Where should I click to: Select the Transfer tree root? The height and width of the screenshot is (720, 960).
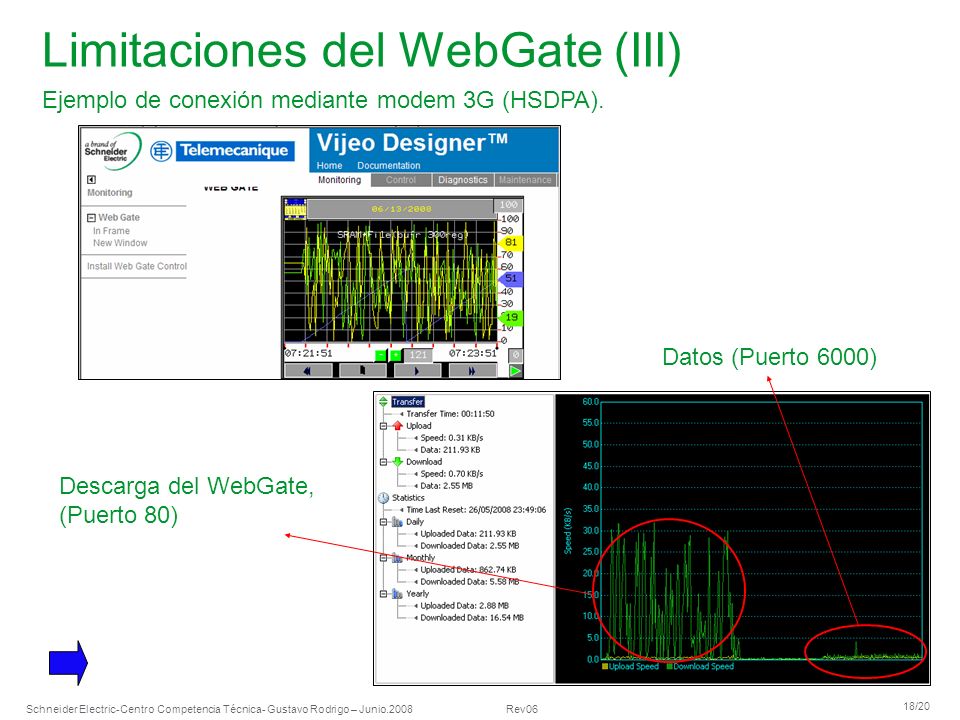tap(408, 402)
